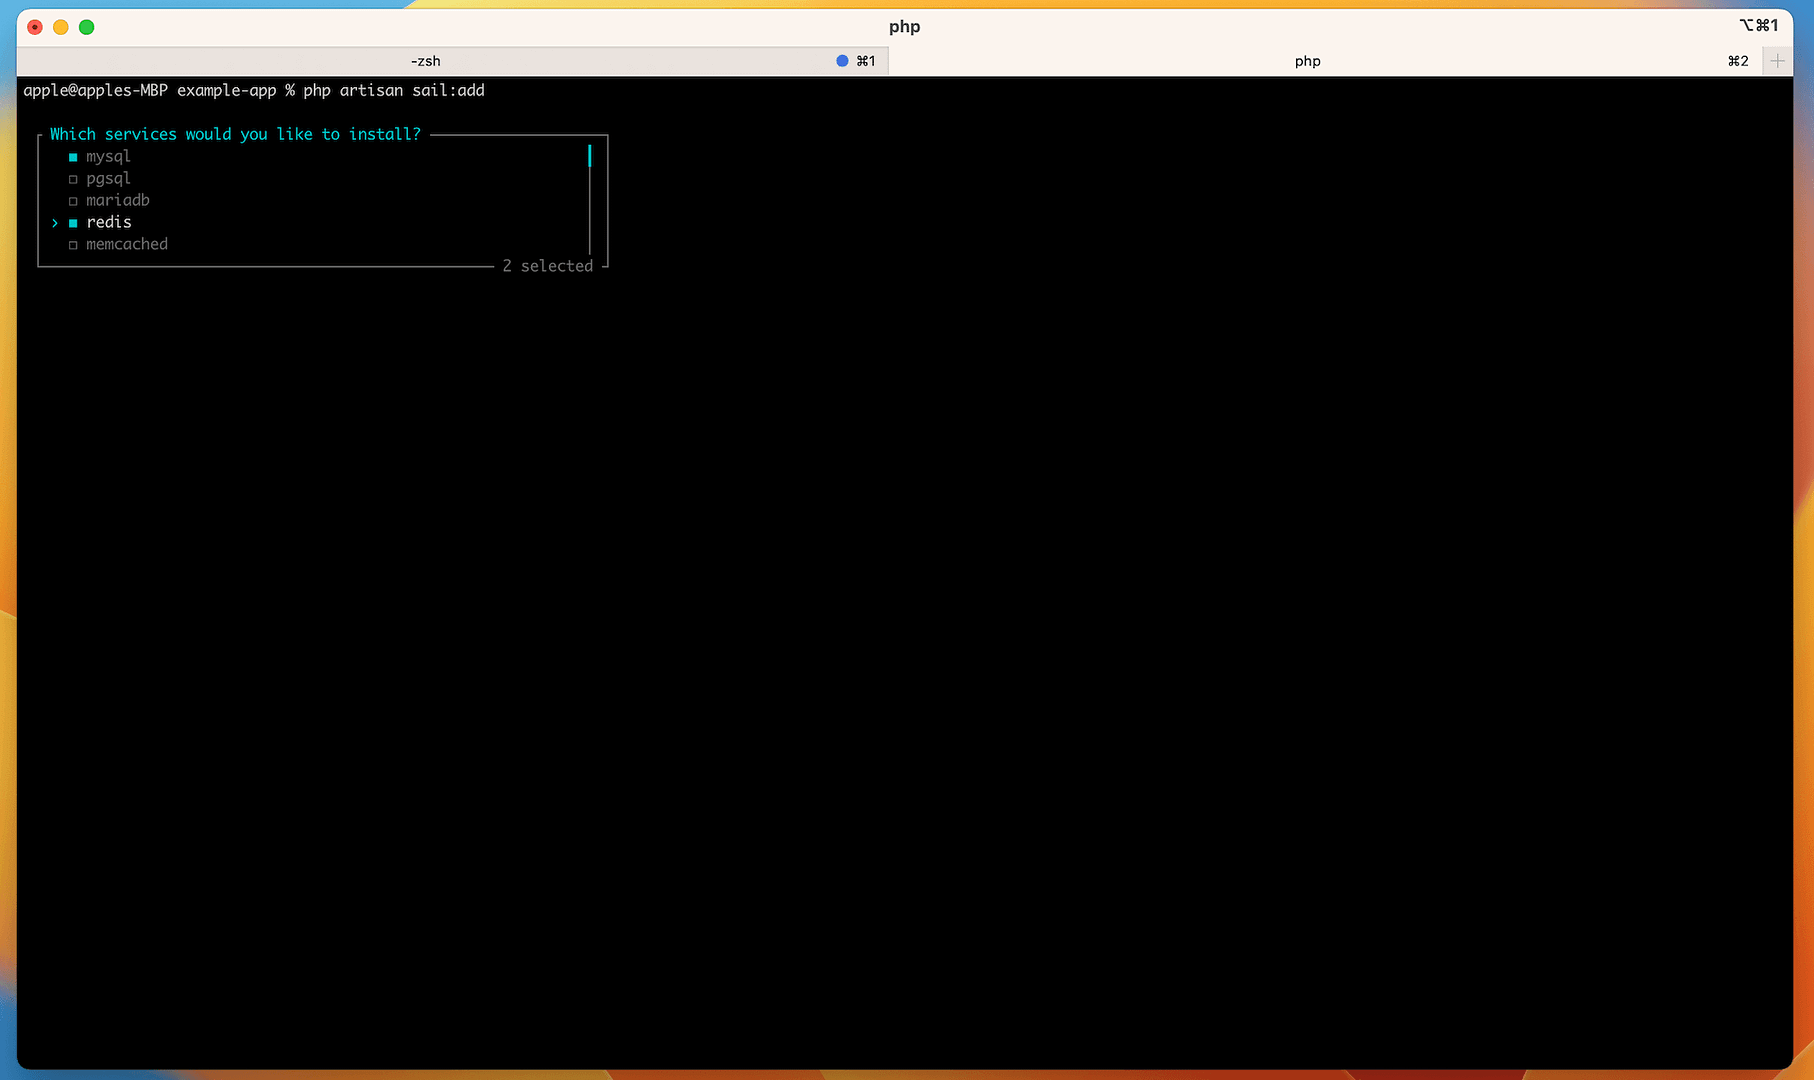Toggle the redis service checkbox
The height and width of the screenshot is (1080, 1814).
(x=73, y=223)
